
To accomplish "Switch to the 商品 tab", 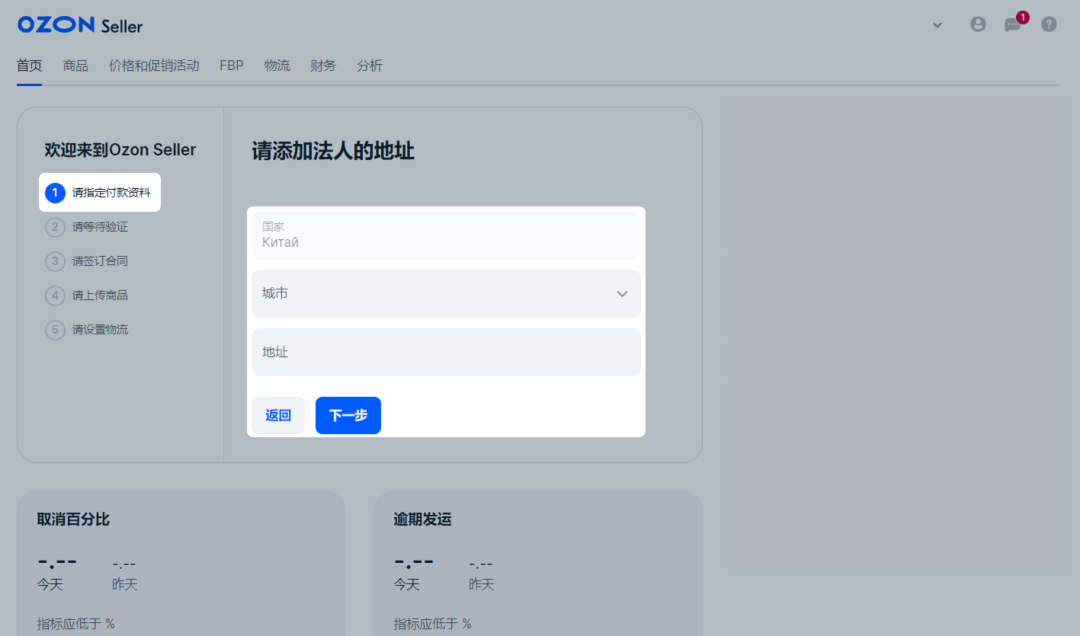I will point(75,66).
